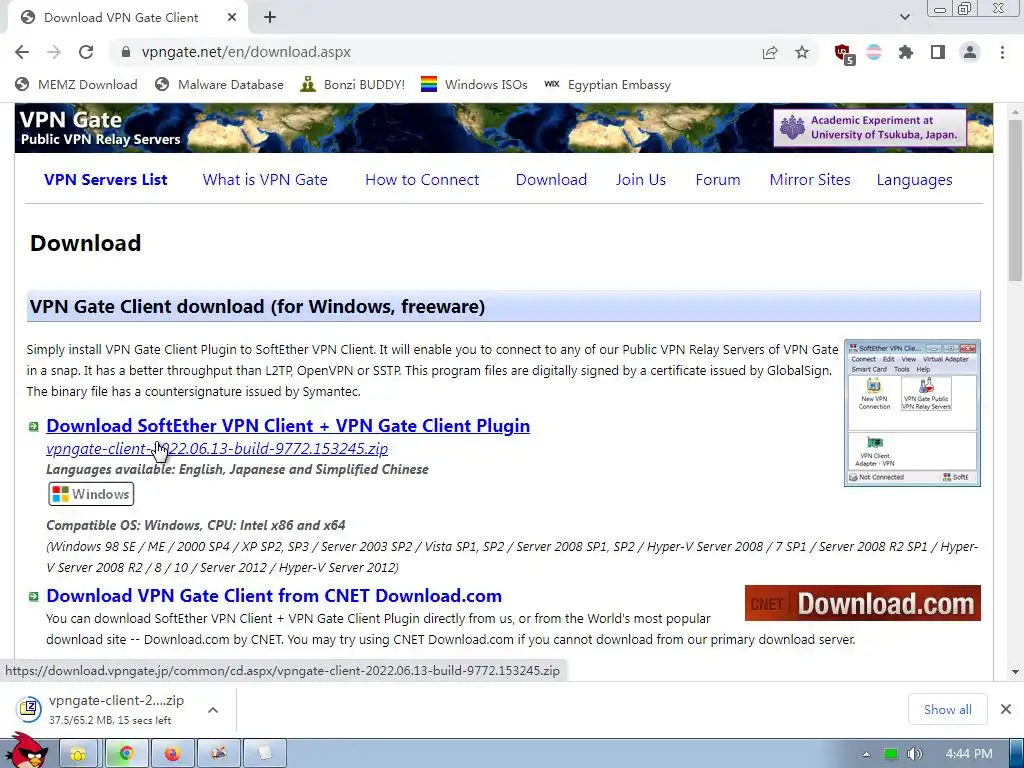Select the VPN Servers List menu item

click(106, 180)
